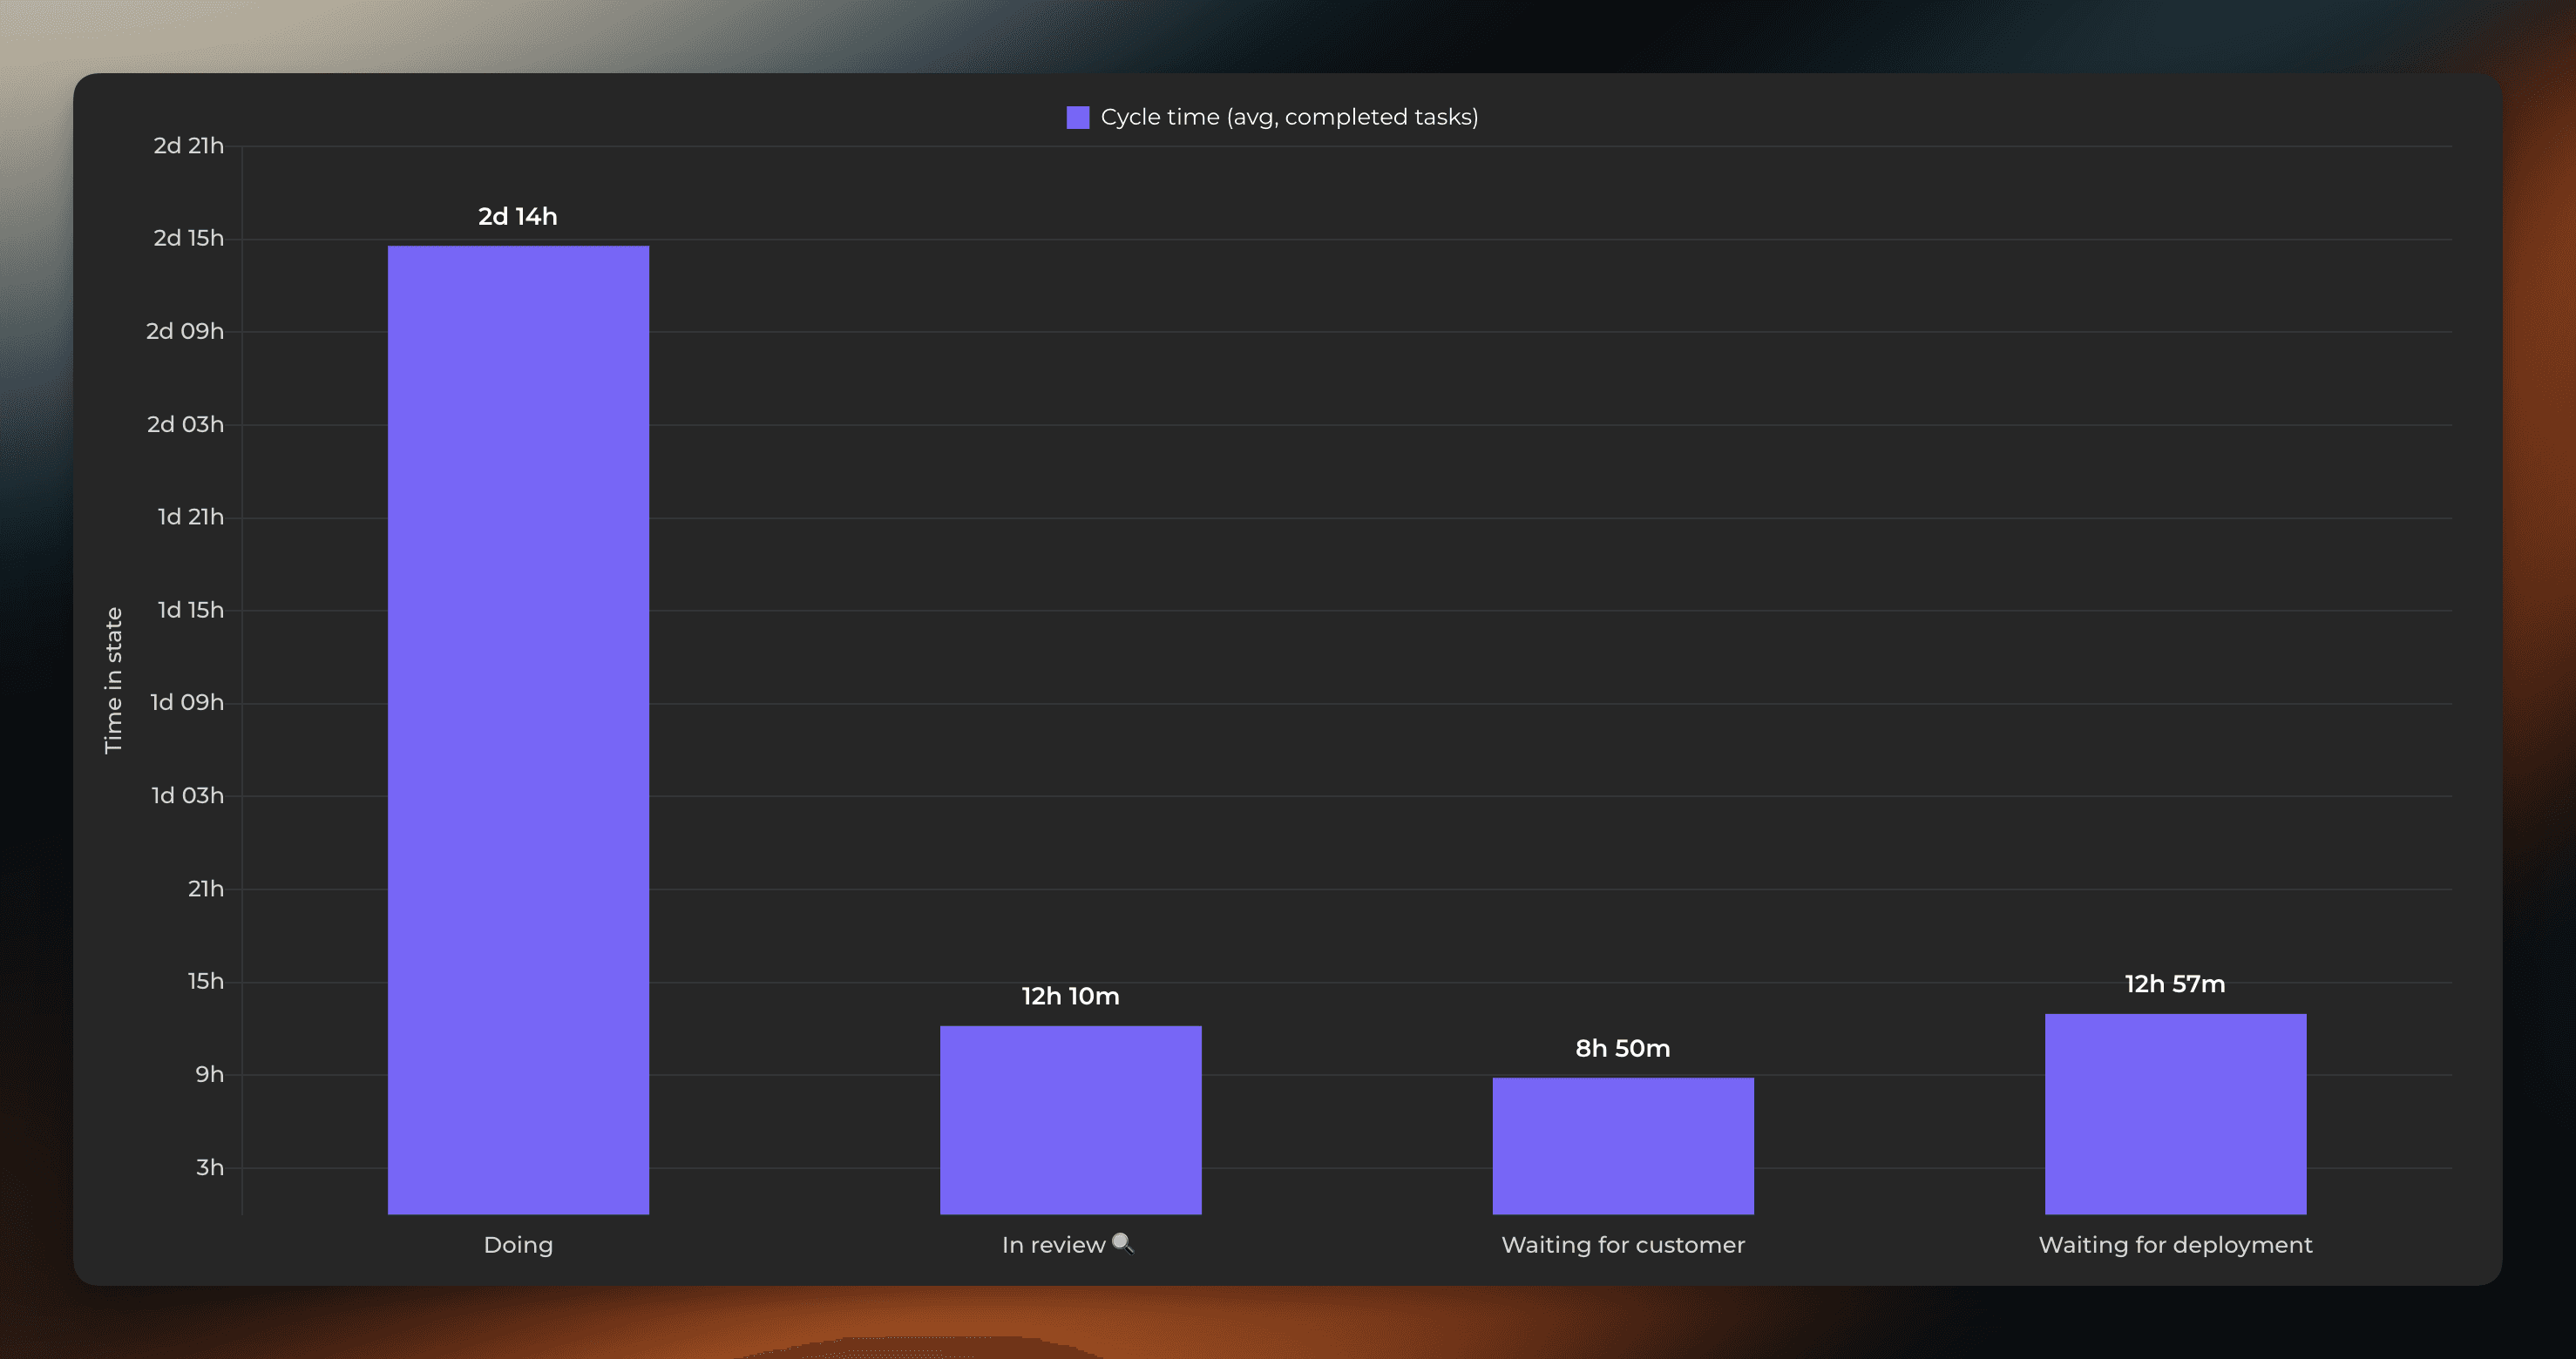The width and height of the screenshot is (2576, 1359).
Task: Toggle the Cycle time legend color swatch
Action: 1077,117
